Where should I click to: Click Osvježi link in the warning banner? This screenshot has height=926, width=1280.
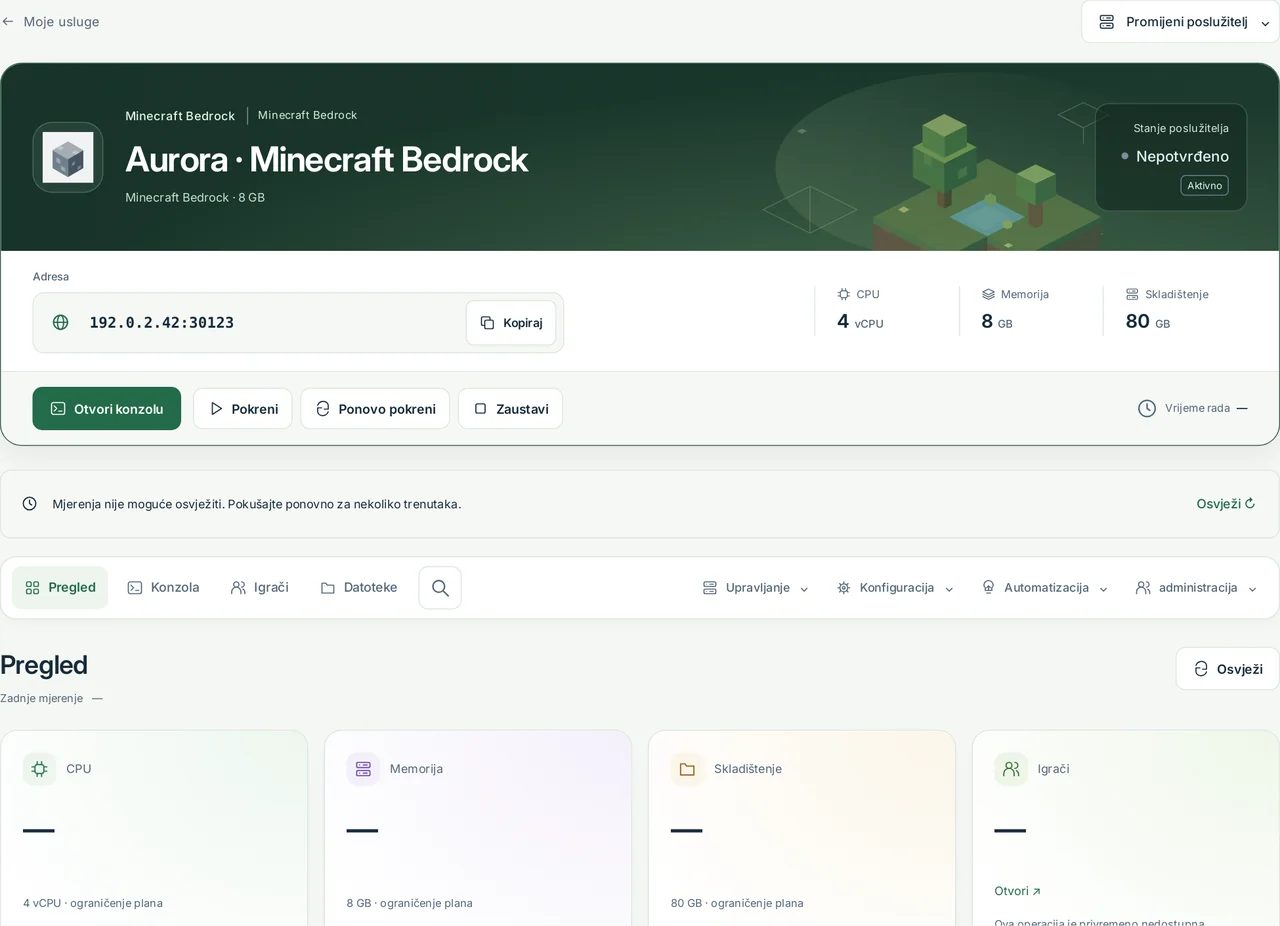[1226, 504]
